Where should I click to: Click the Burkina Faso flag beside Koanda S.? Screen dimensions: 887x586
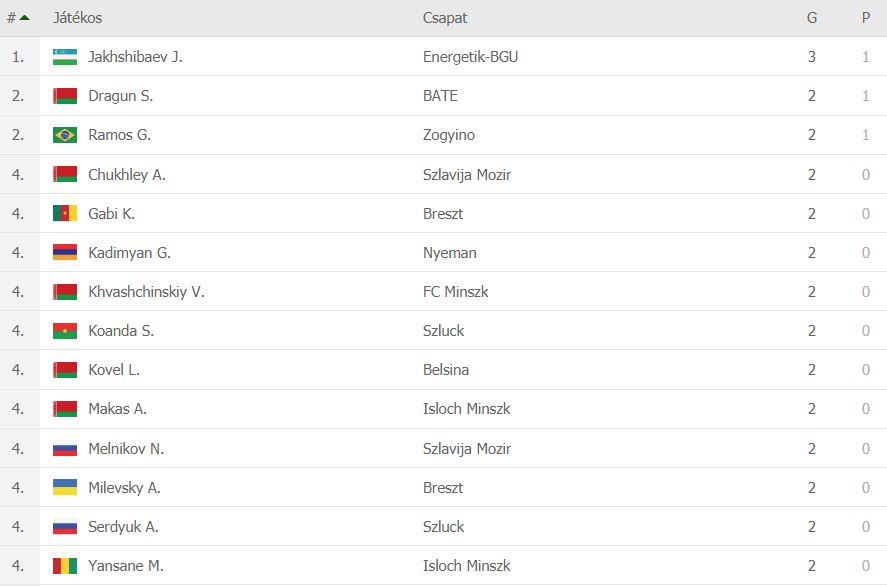[65, 330]
